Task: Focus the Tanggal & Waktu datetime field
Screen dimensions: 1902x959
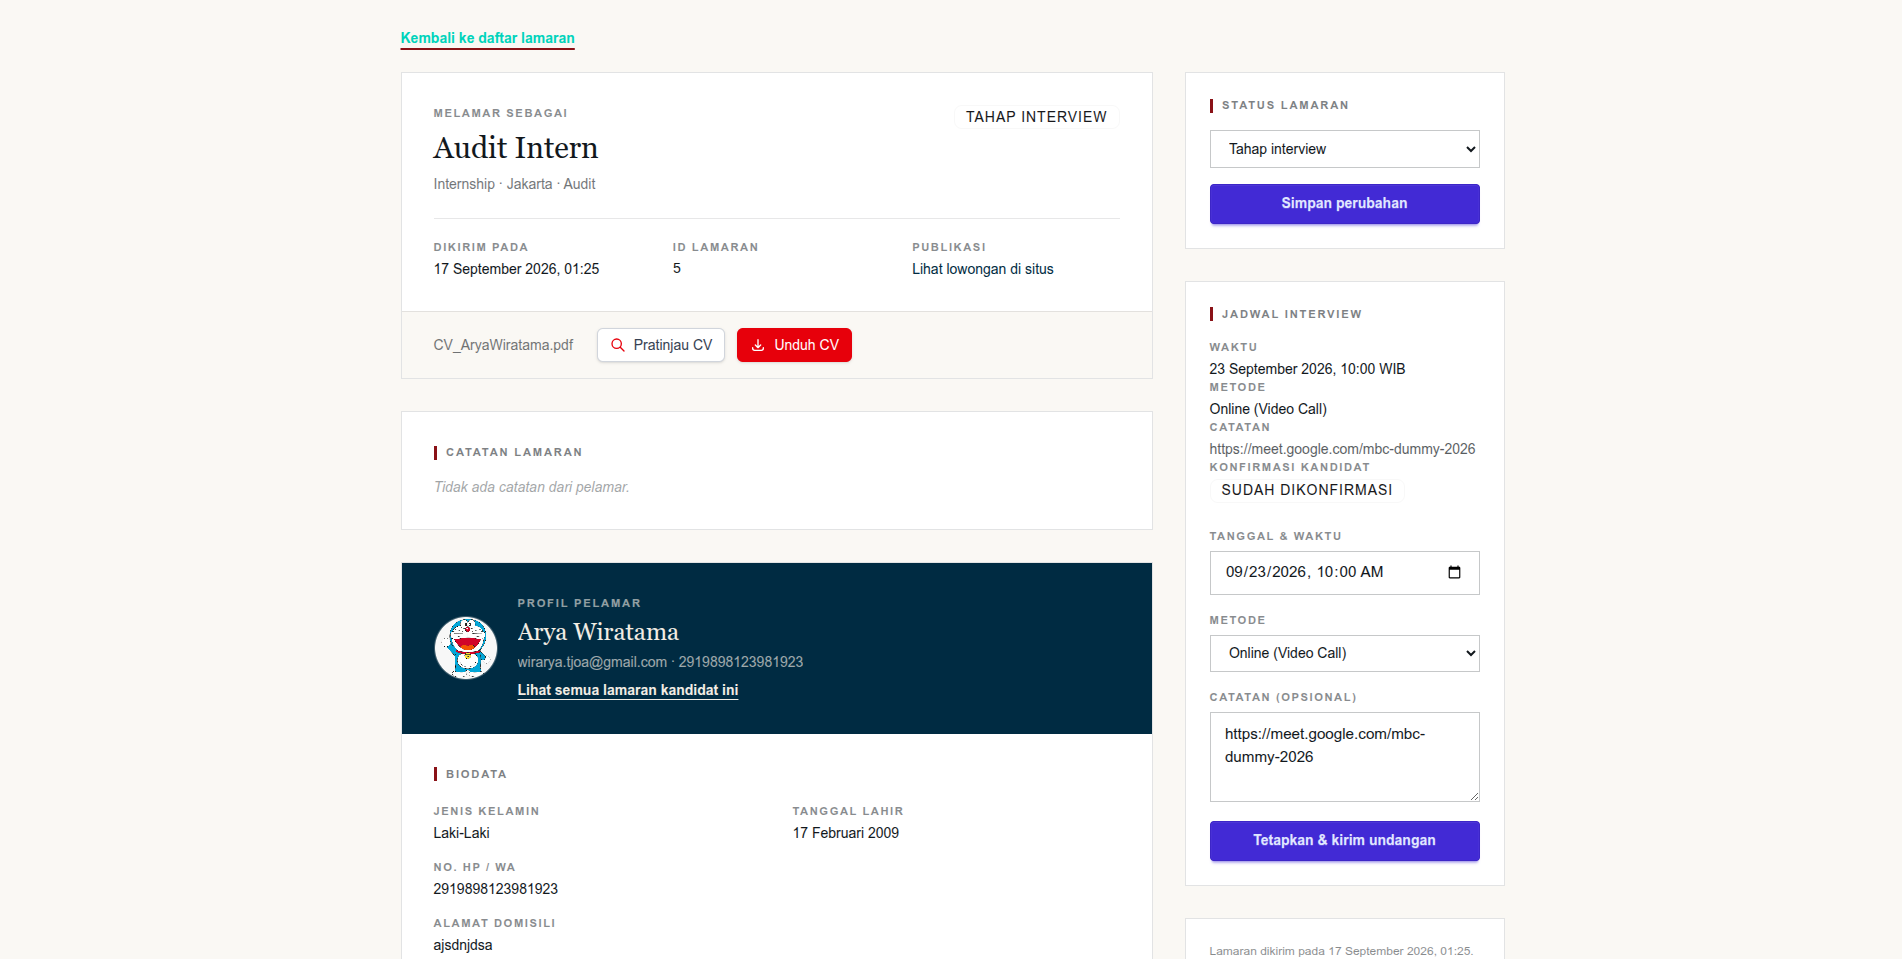Action: coord(1344,573)
